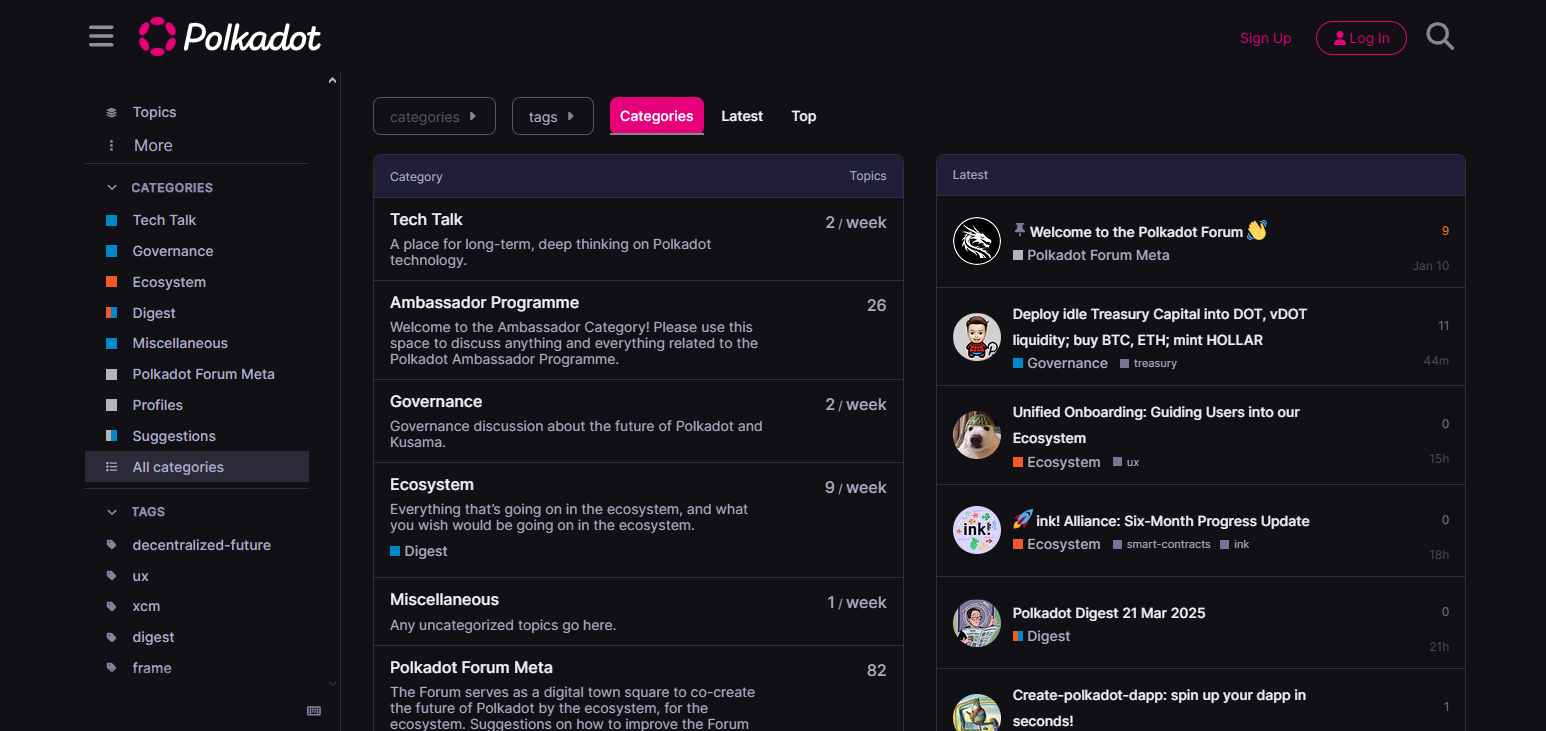Select Digest in sidebar categories

(197, 313)
